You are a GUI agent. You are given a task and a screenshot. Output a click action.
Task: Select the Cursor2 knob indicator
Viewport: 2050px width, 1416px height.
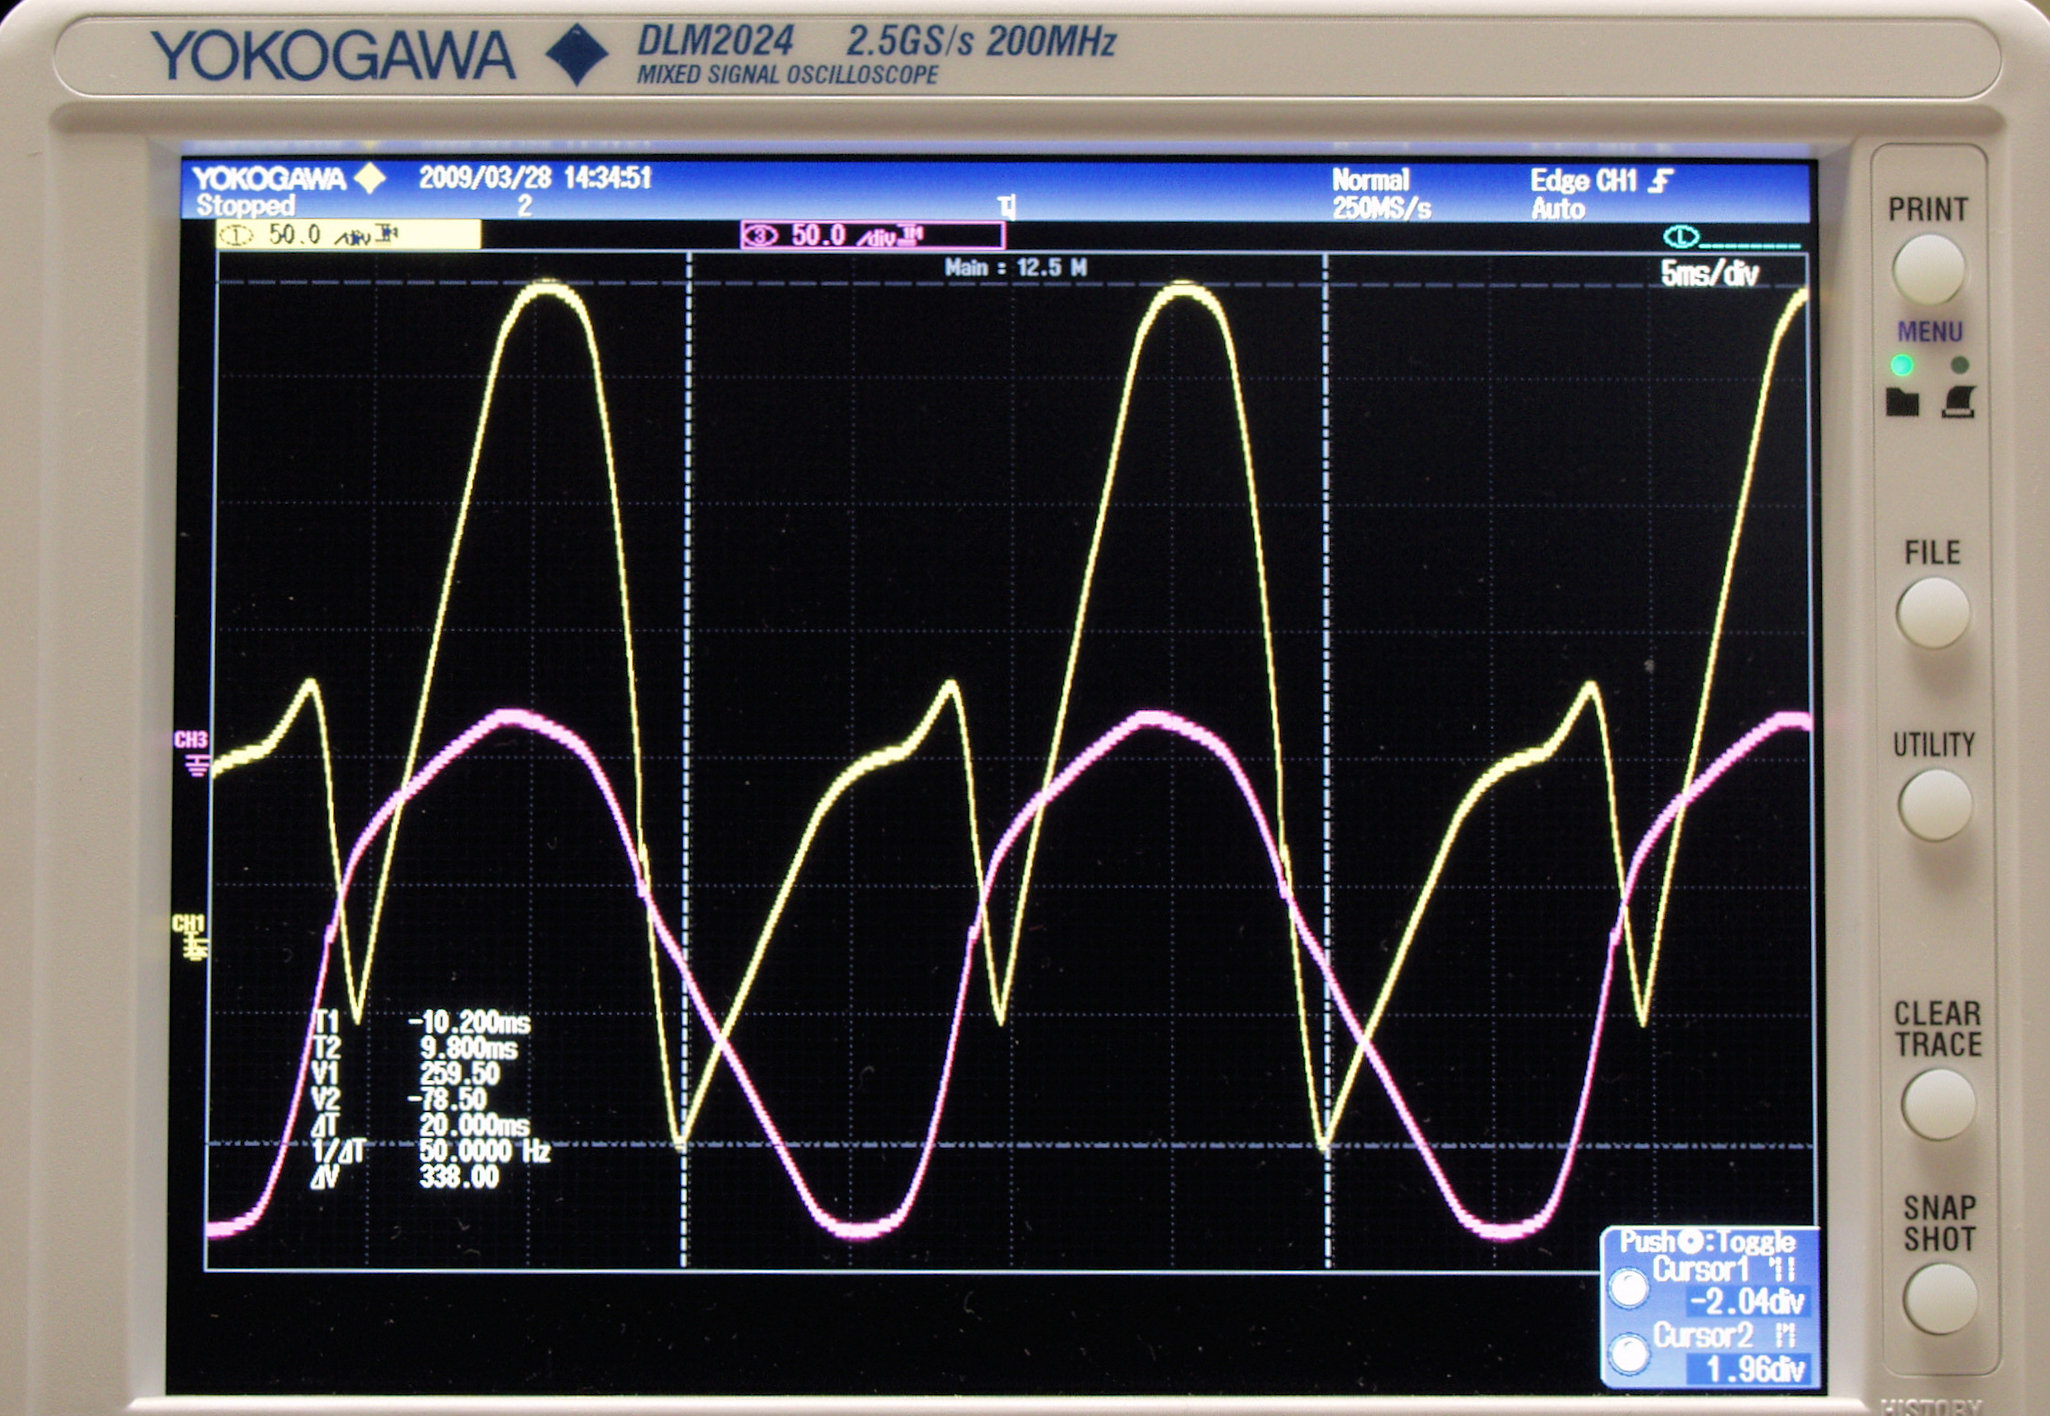click(1629, 1354)
